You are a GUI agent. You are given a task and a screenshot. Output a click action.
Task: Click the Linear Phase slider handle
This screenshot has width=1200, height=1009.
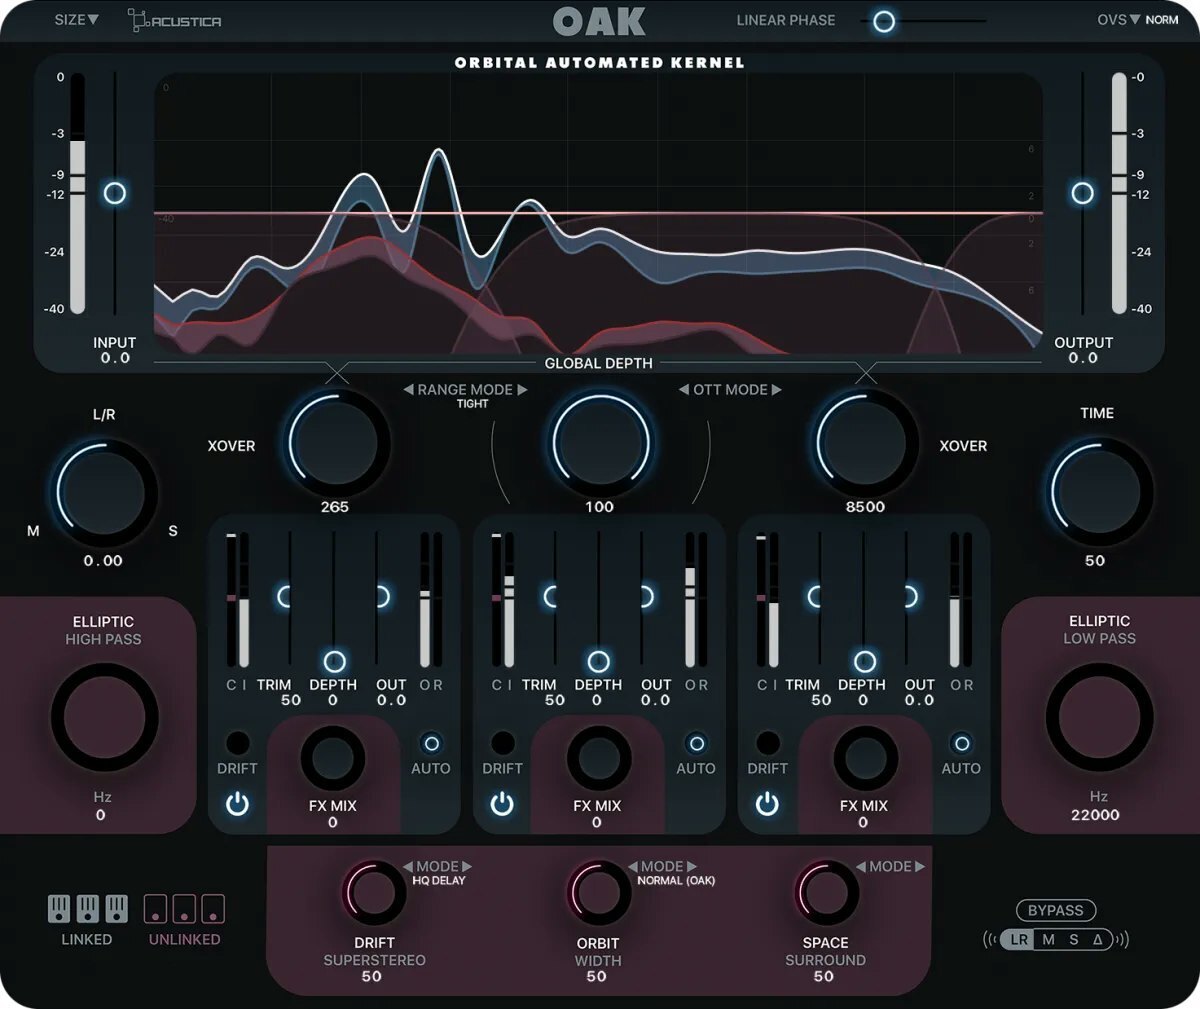[x=883, y=21]
